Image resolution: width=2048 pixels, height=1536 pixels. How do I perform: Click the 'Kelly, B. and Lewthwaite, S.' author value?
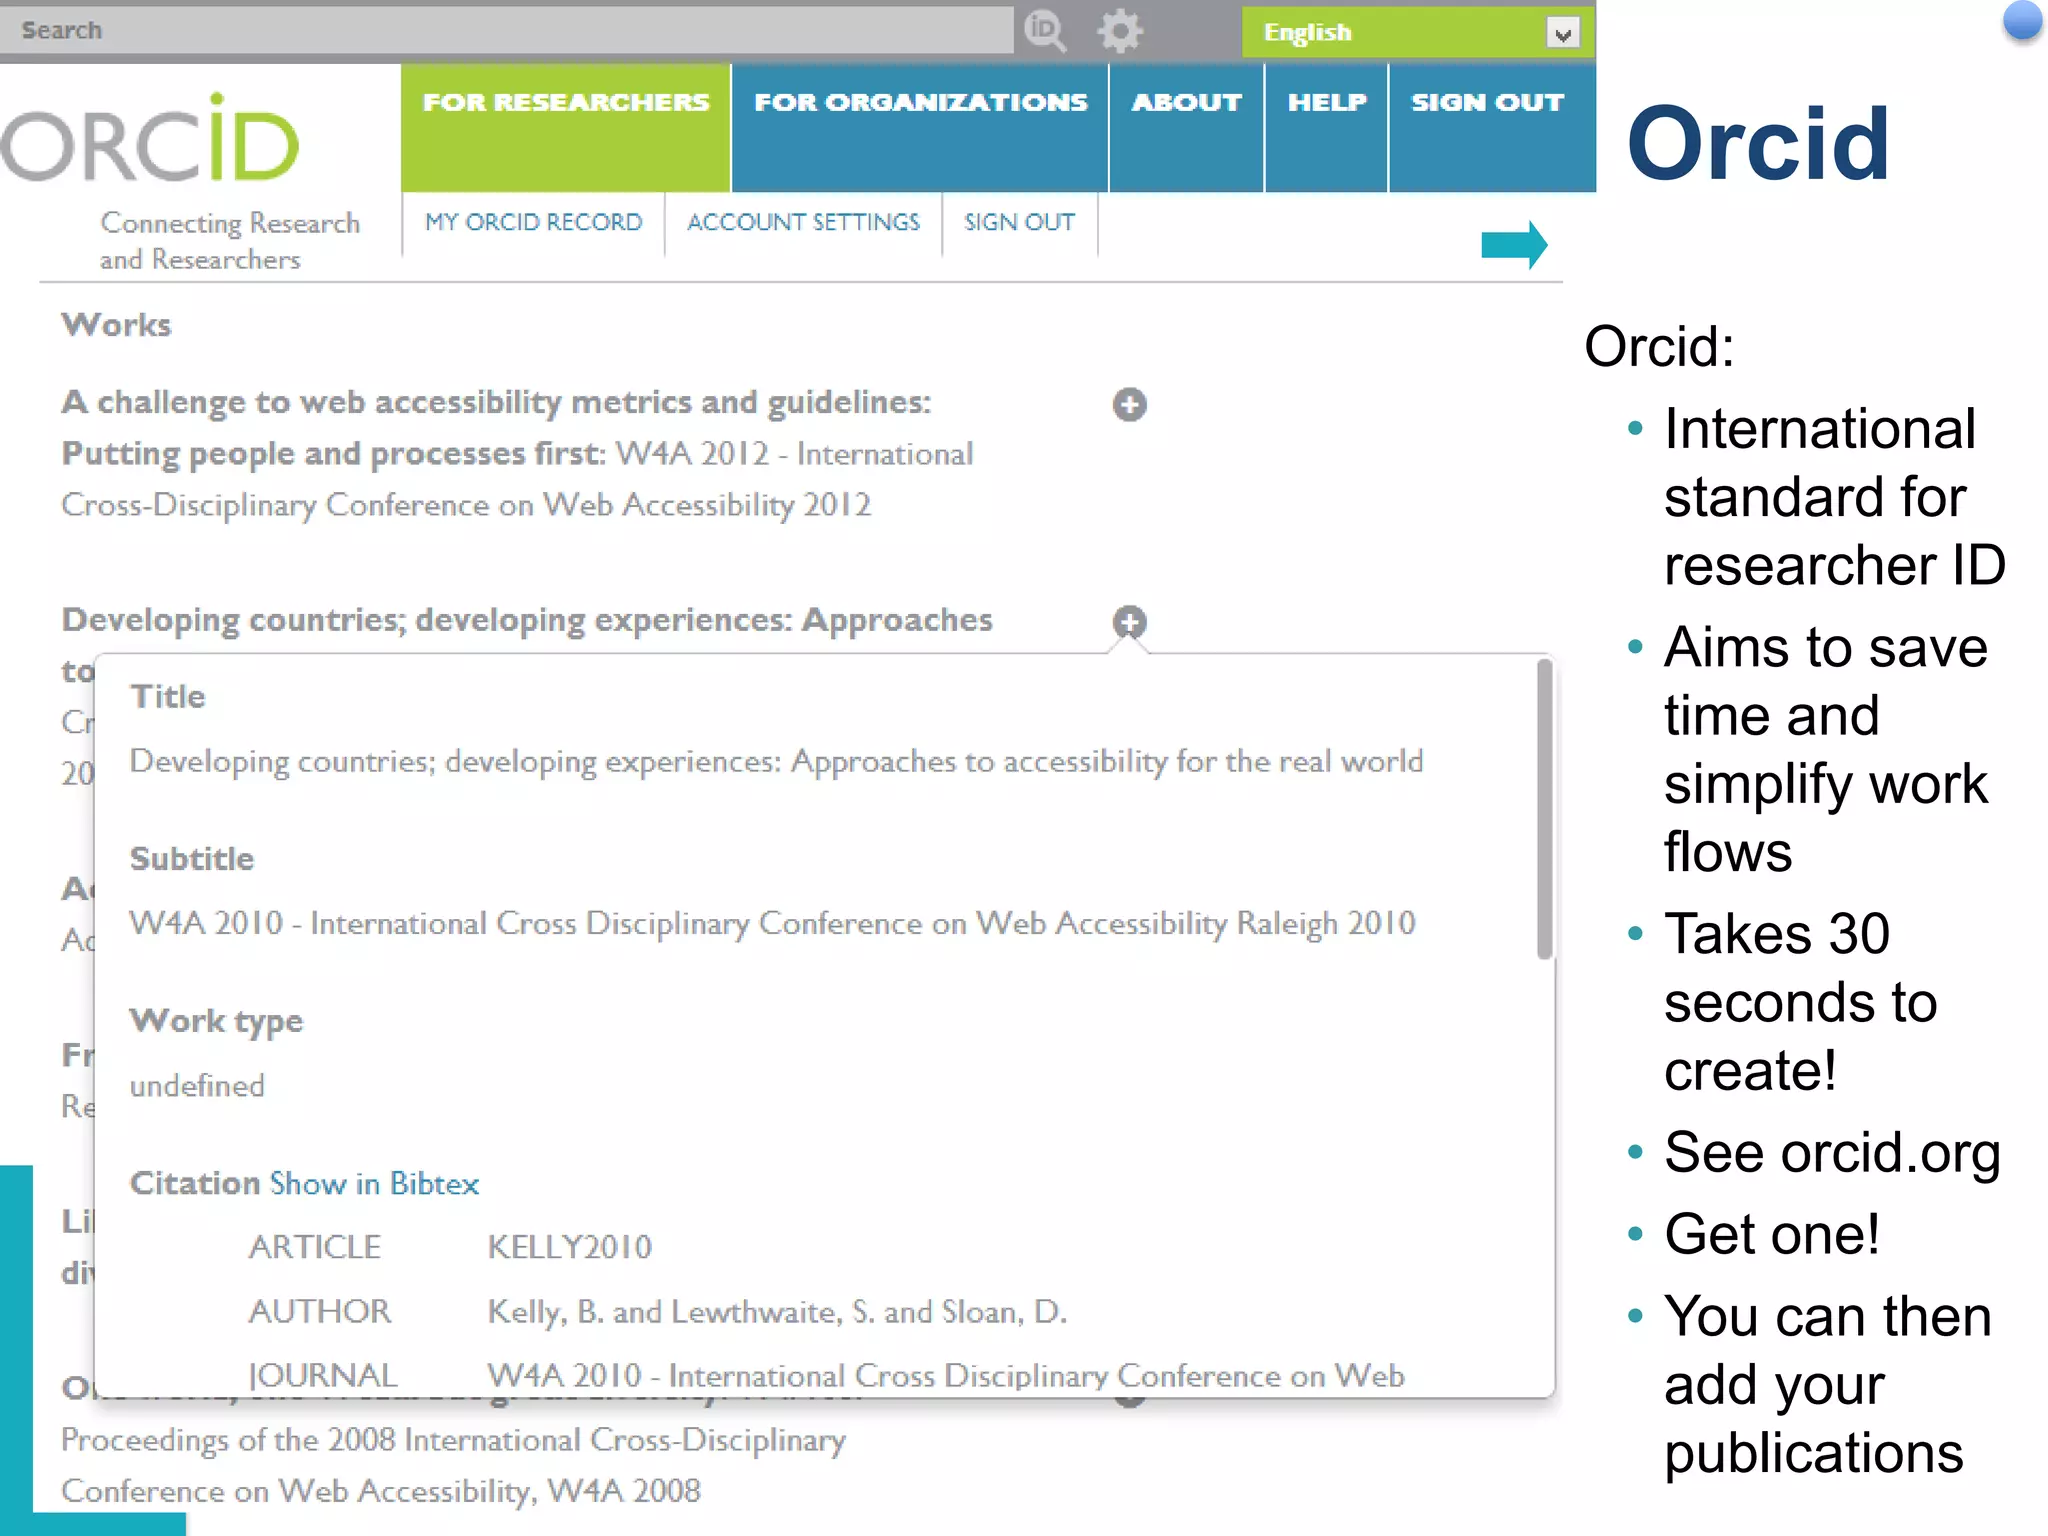tap(777, 1312)
